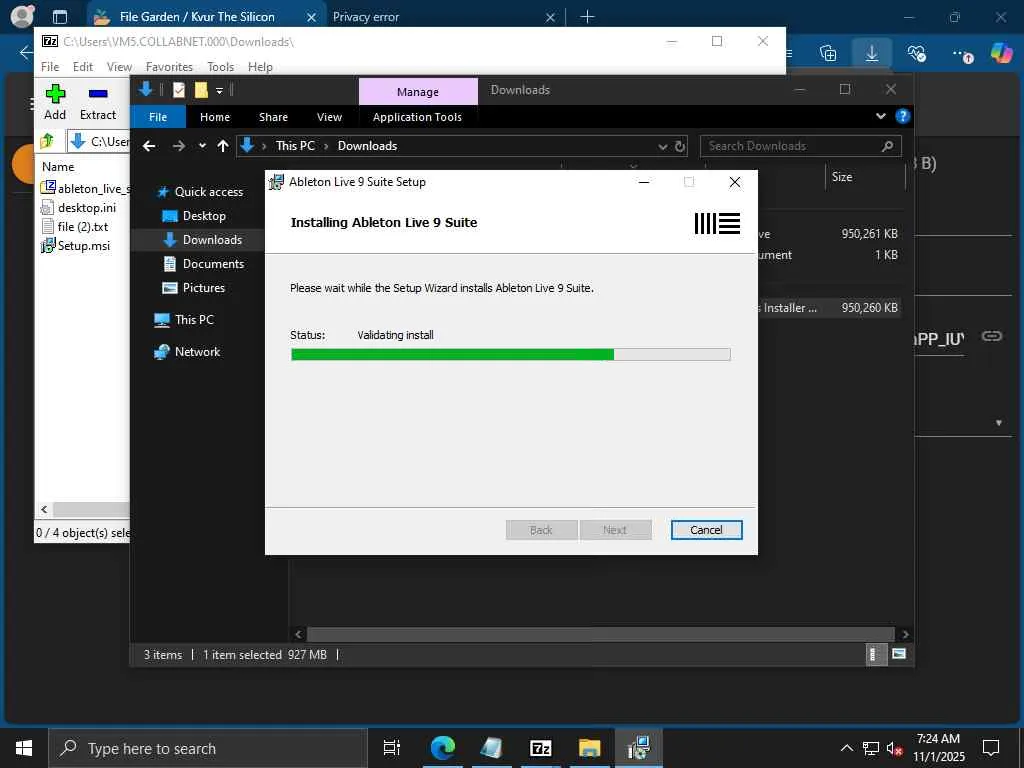Open the Windows Start menu

tap(24, 748)
